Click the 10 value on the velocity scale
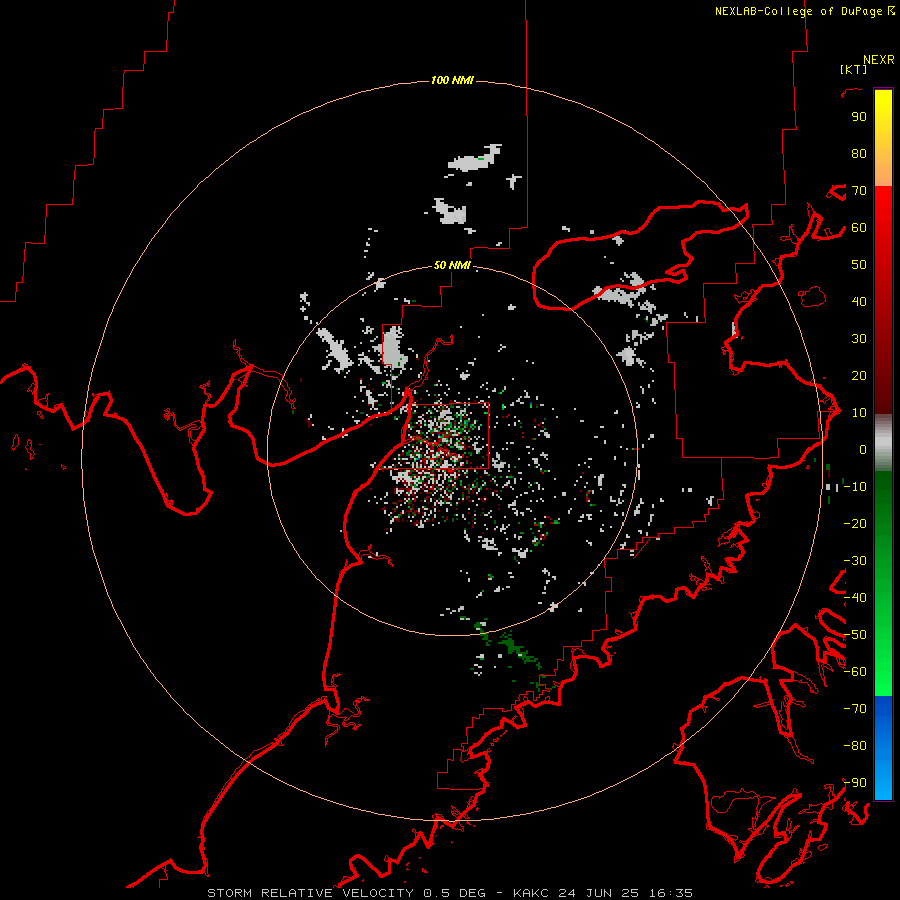Image resolution: width=900 pixels, height=900 pixels. click(x=859, y=413)
